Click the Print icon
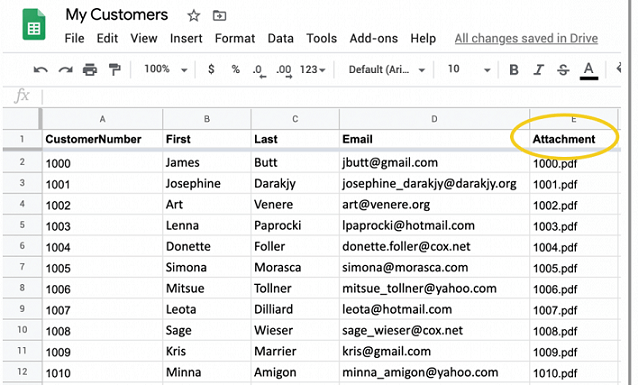 [90, 70]
